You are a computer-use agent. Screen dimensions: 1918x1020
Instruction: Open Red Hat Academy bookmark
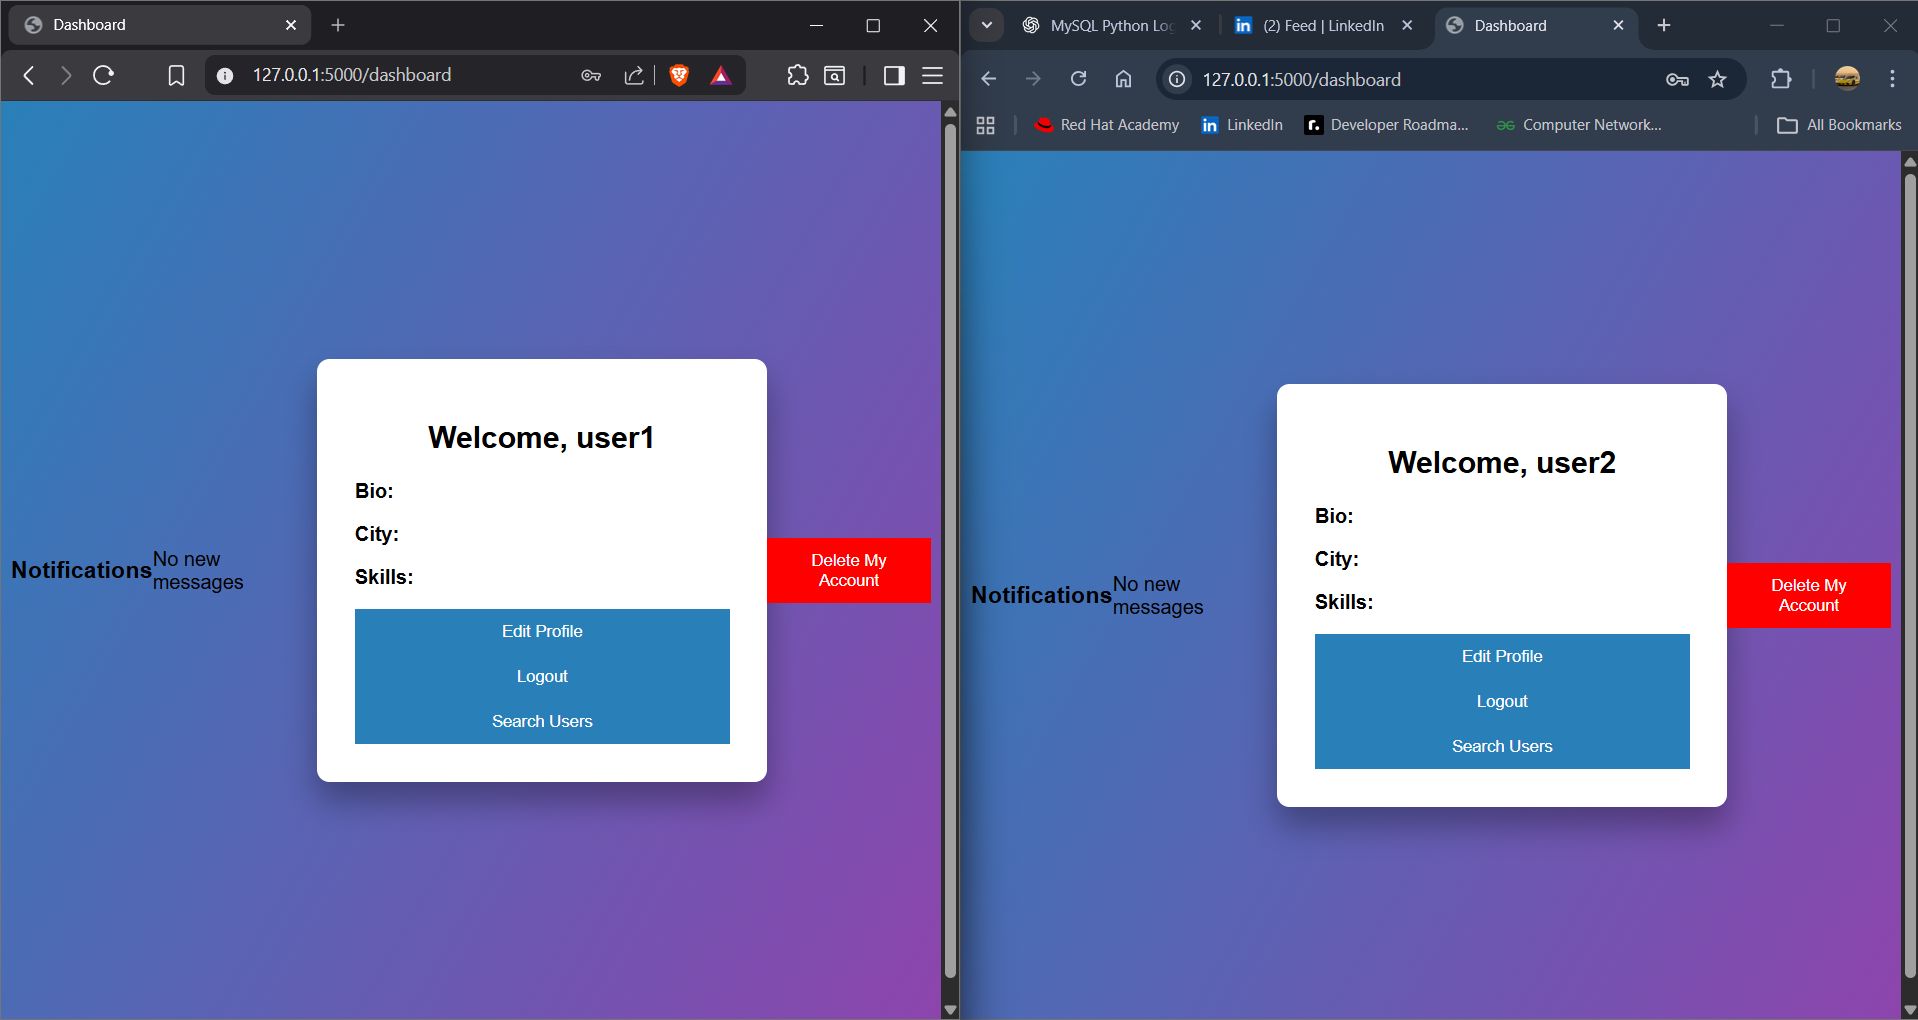pyautogui.click(x=1107, y=125)
